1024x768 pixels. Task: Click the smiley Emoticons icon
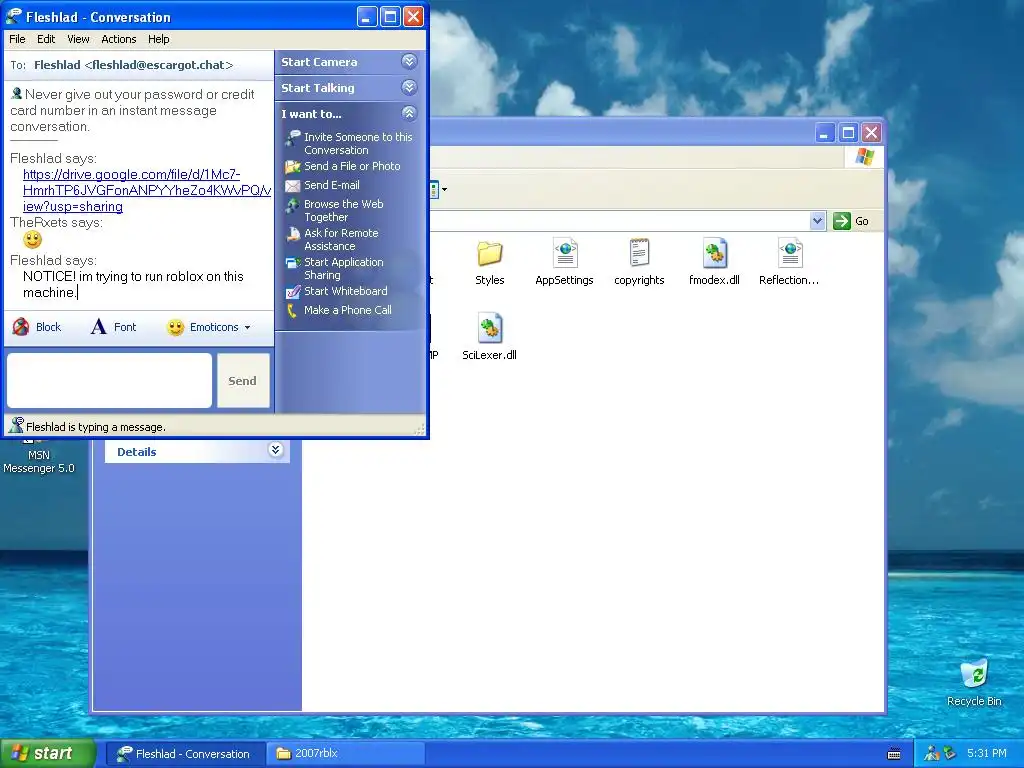(x=175, y=327)
